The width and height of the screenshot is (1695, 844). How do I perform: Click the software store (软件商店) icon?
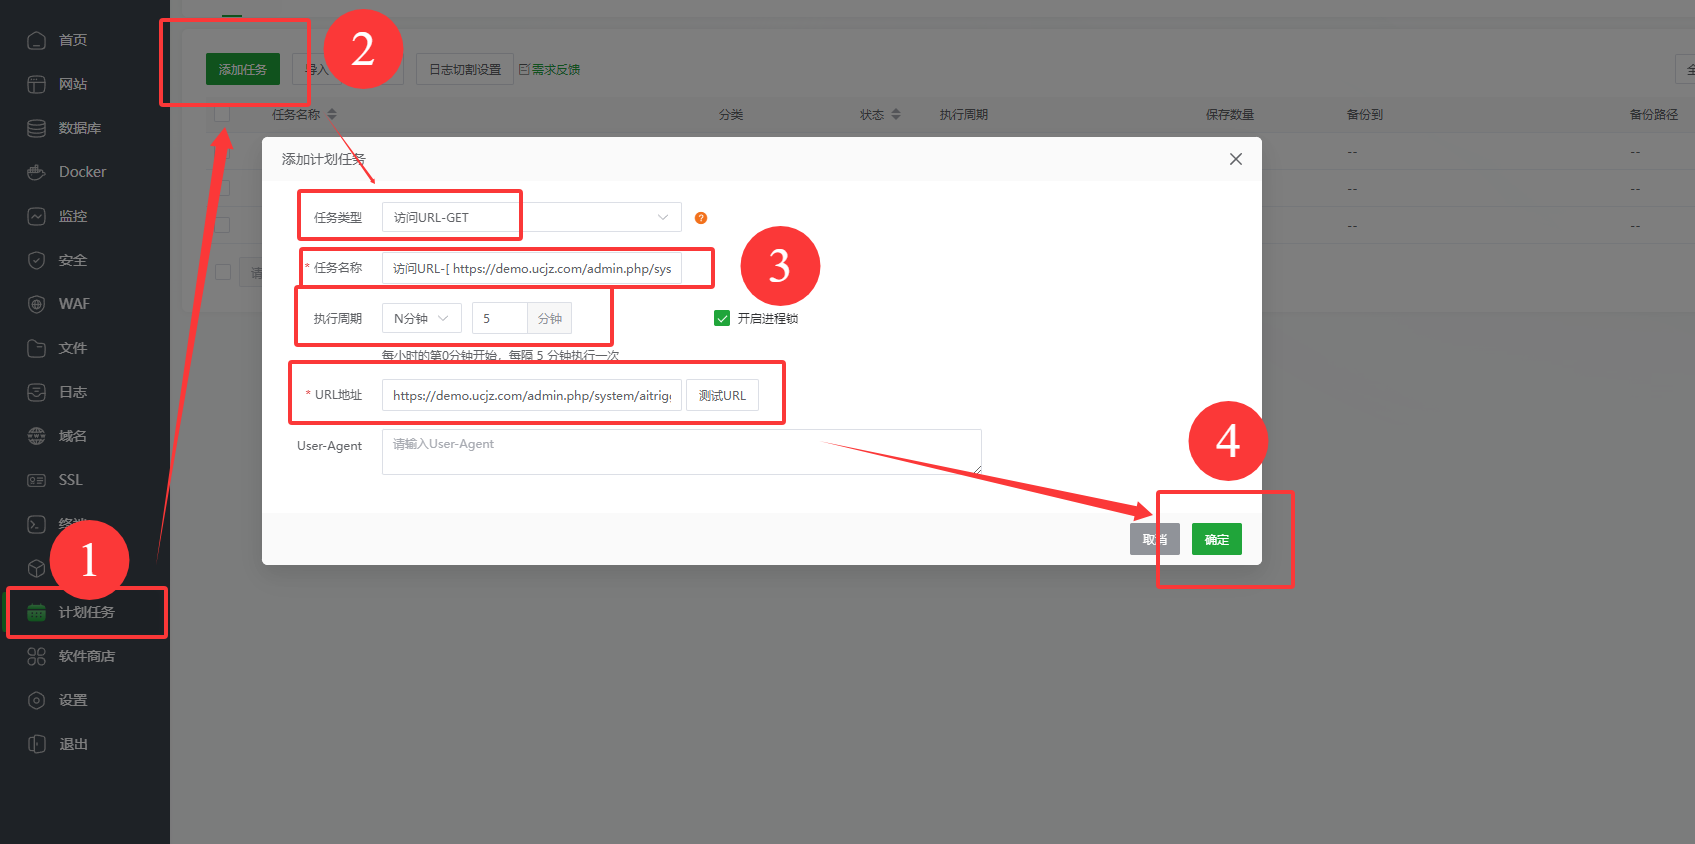click(x=37, y=656)
